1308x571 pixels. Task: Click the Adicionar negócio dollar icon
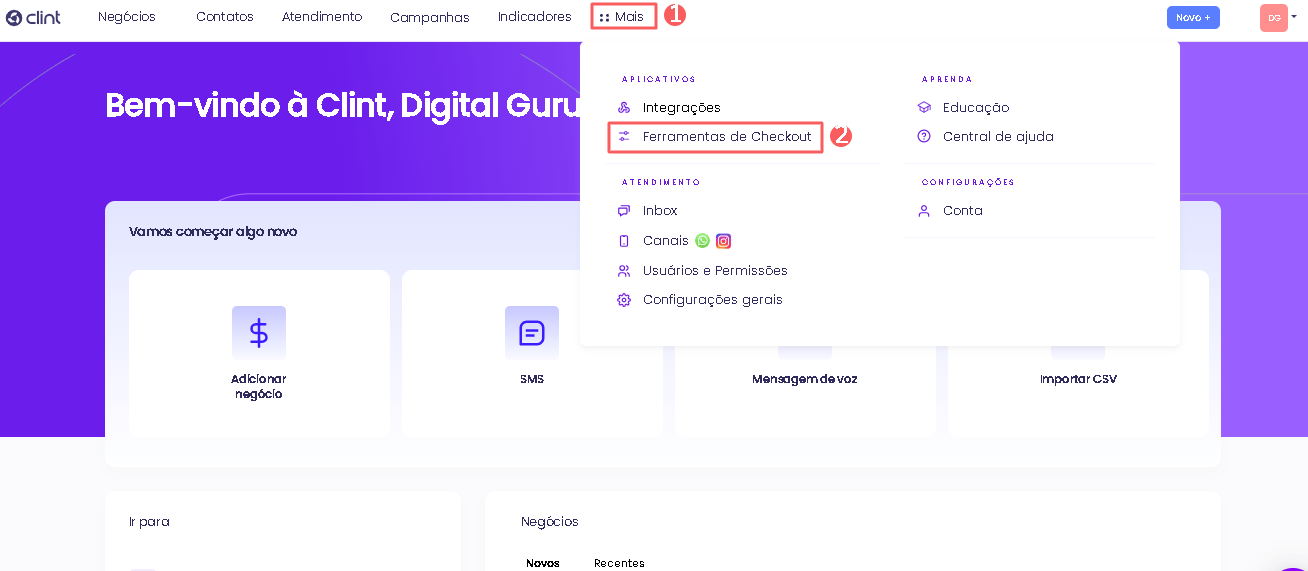point(259,333)
